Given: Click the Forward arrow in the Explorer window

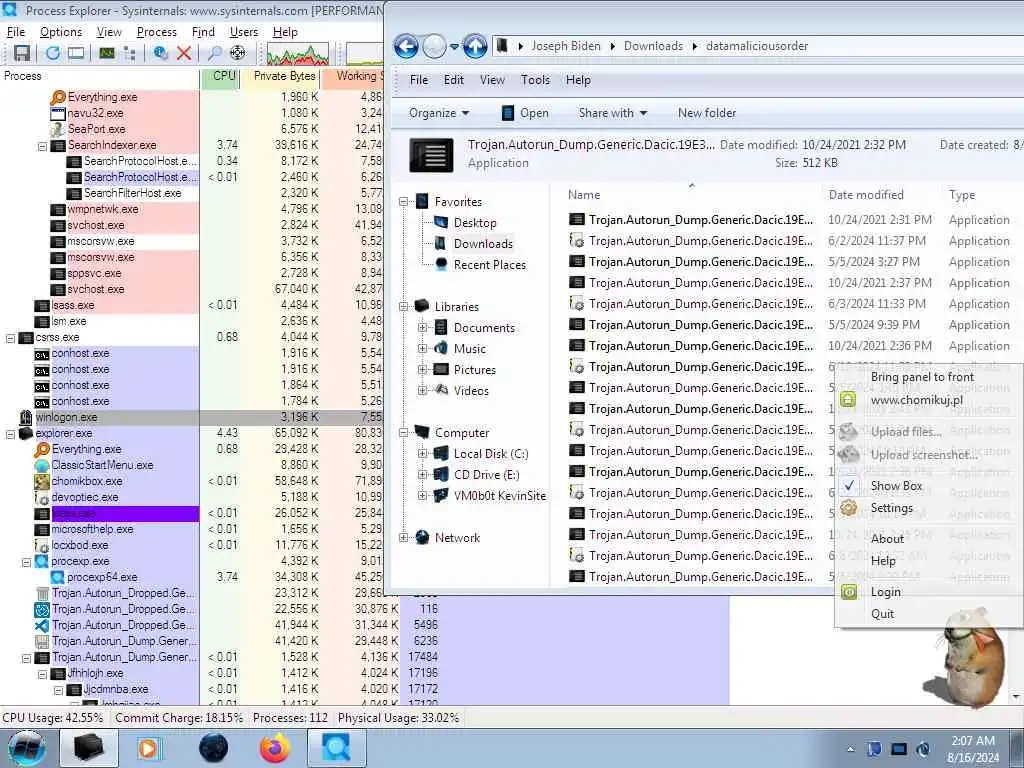Looking at the screenshot, I should [434, 46].
